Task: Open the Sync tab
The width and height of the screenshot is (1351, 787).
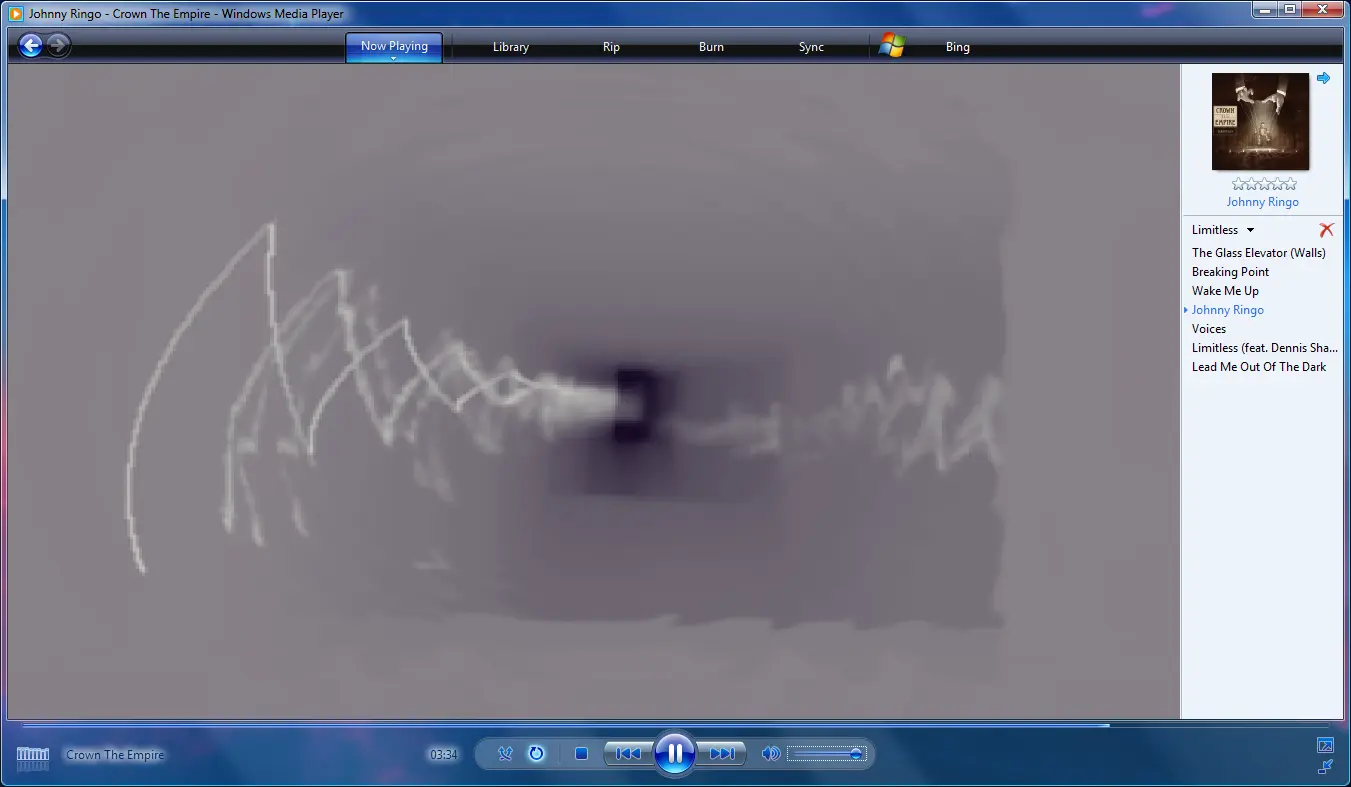Action: coord(811,47)
